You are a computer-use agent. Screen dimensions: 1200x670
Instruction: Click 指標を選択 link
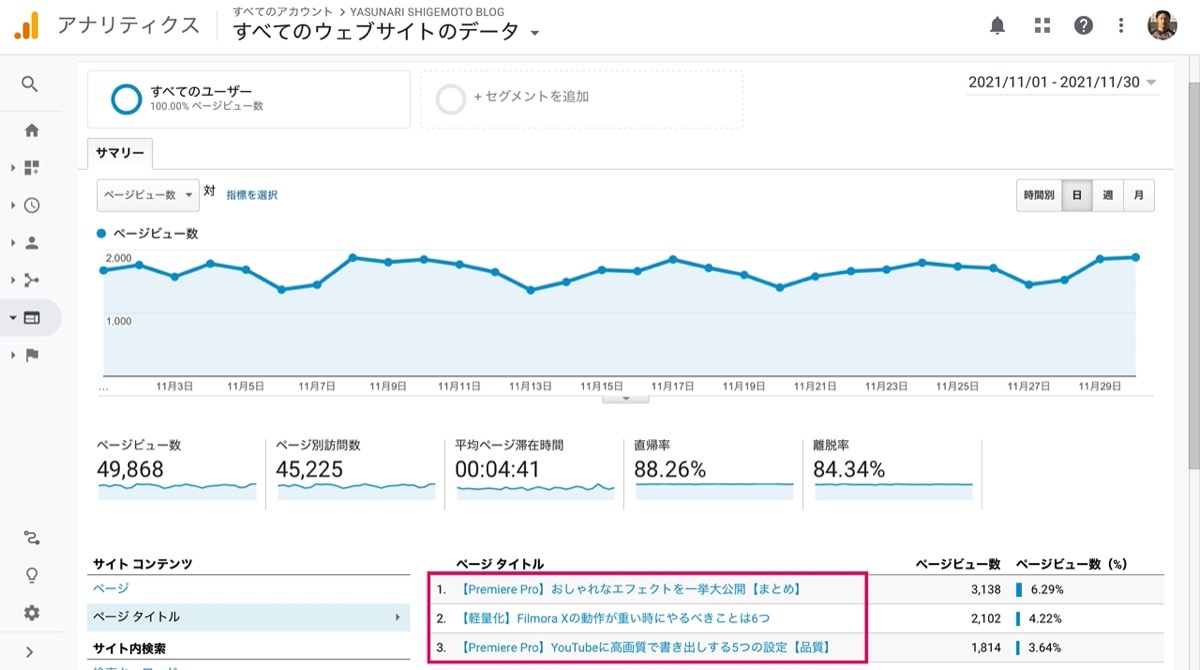click(252, 195)
